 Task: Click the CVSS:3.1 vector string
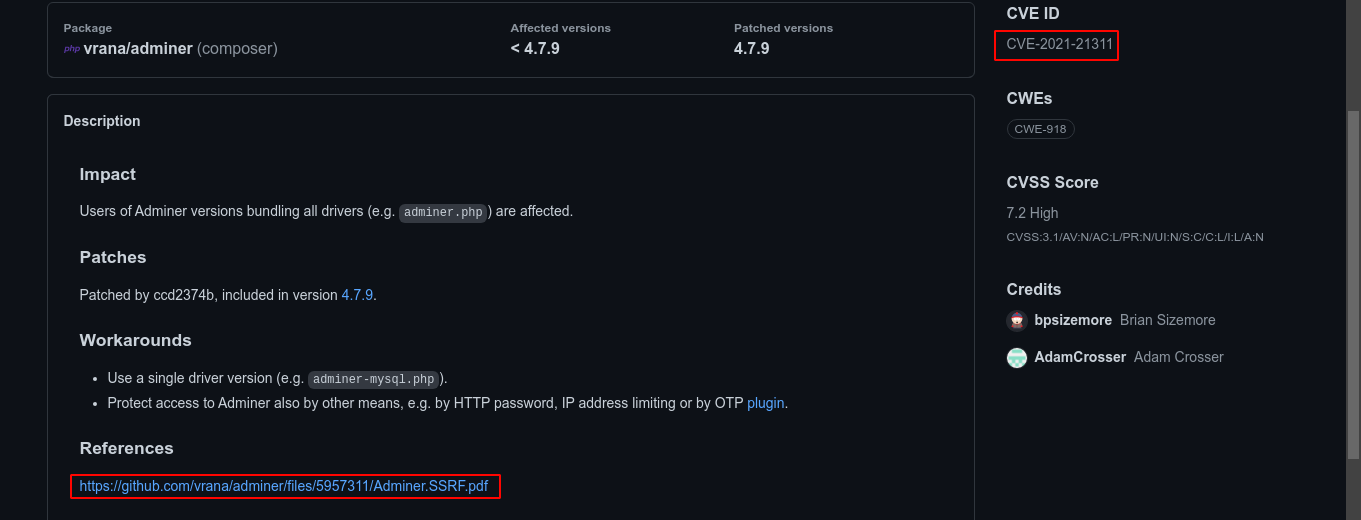point(1135,237)
